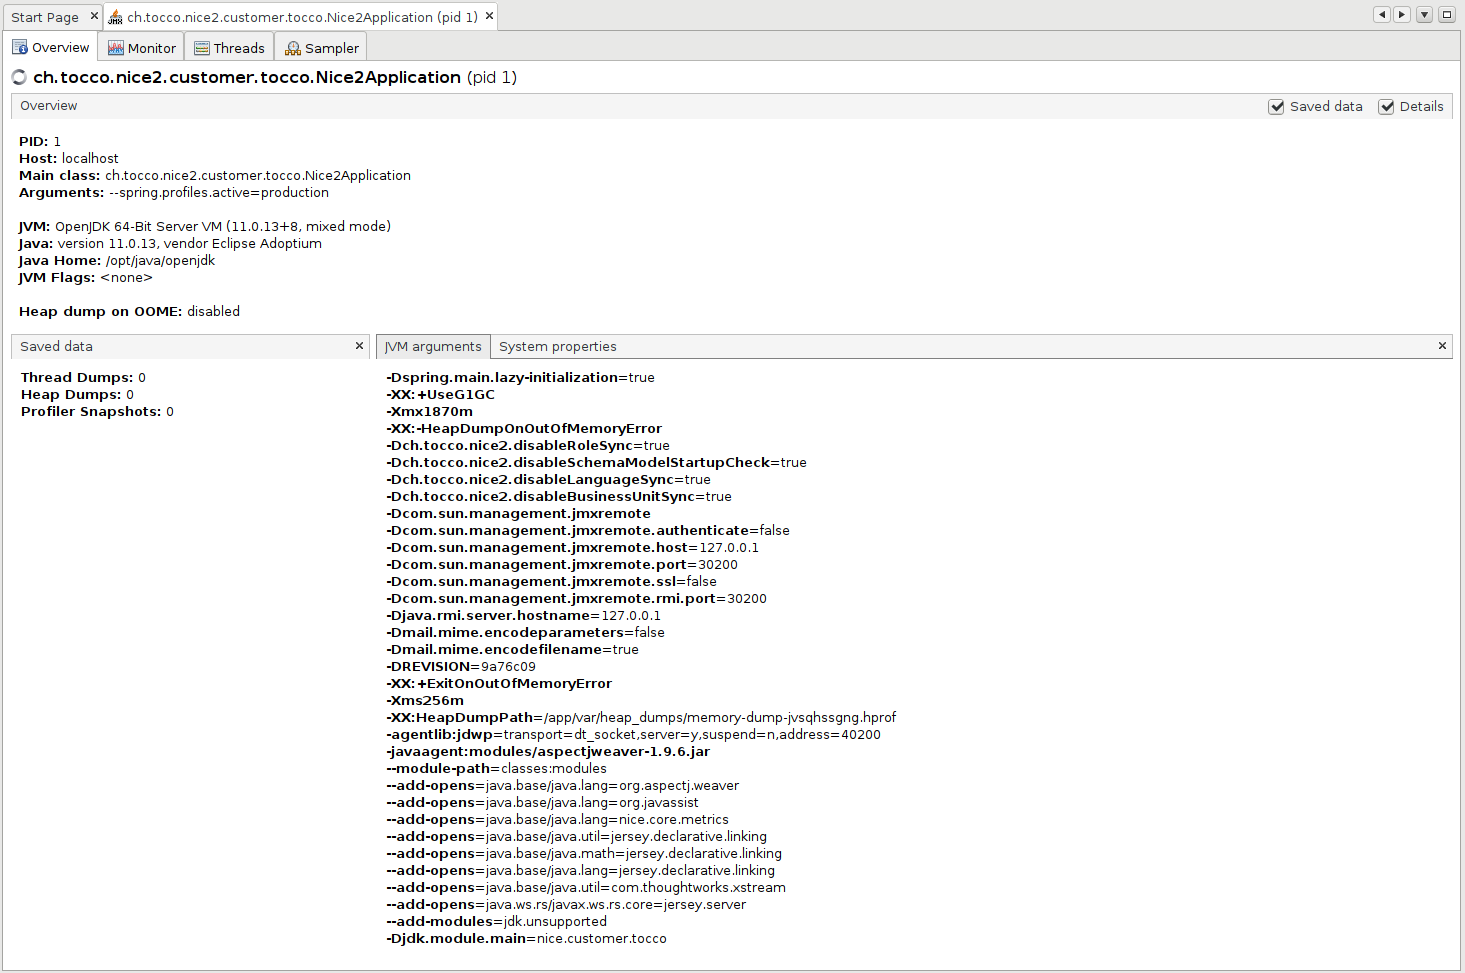Switch to the Start Page tab
Screen dimensions: 1465x973
click(x=44, y=17)
